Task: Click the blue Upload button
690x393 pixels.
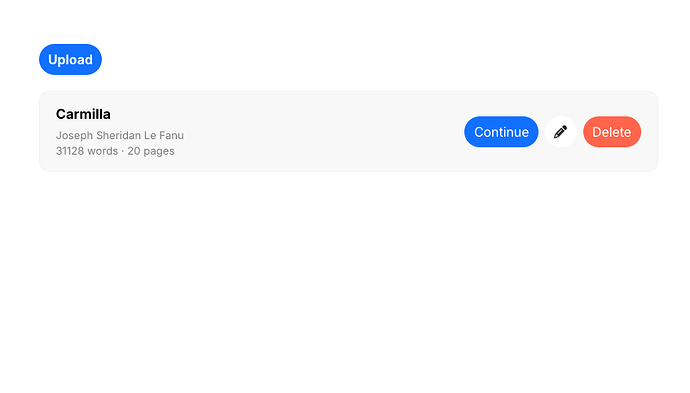Action: [x=70, y=59]
